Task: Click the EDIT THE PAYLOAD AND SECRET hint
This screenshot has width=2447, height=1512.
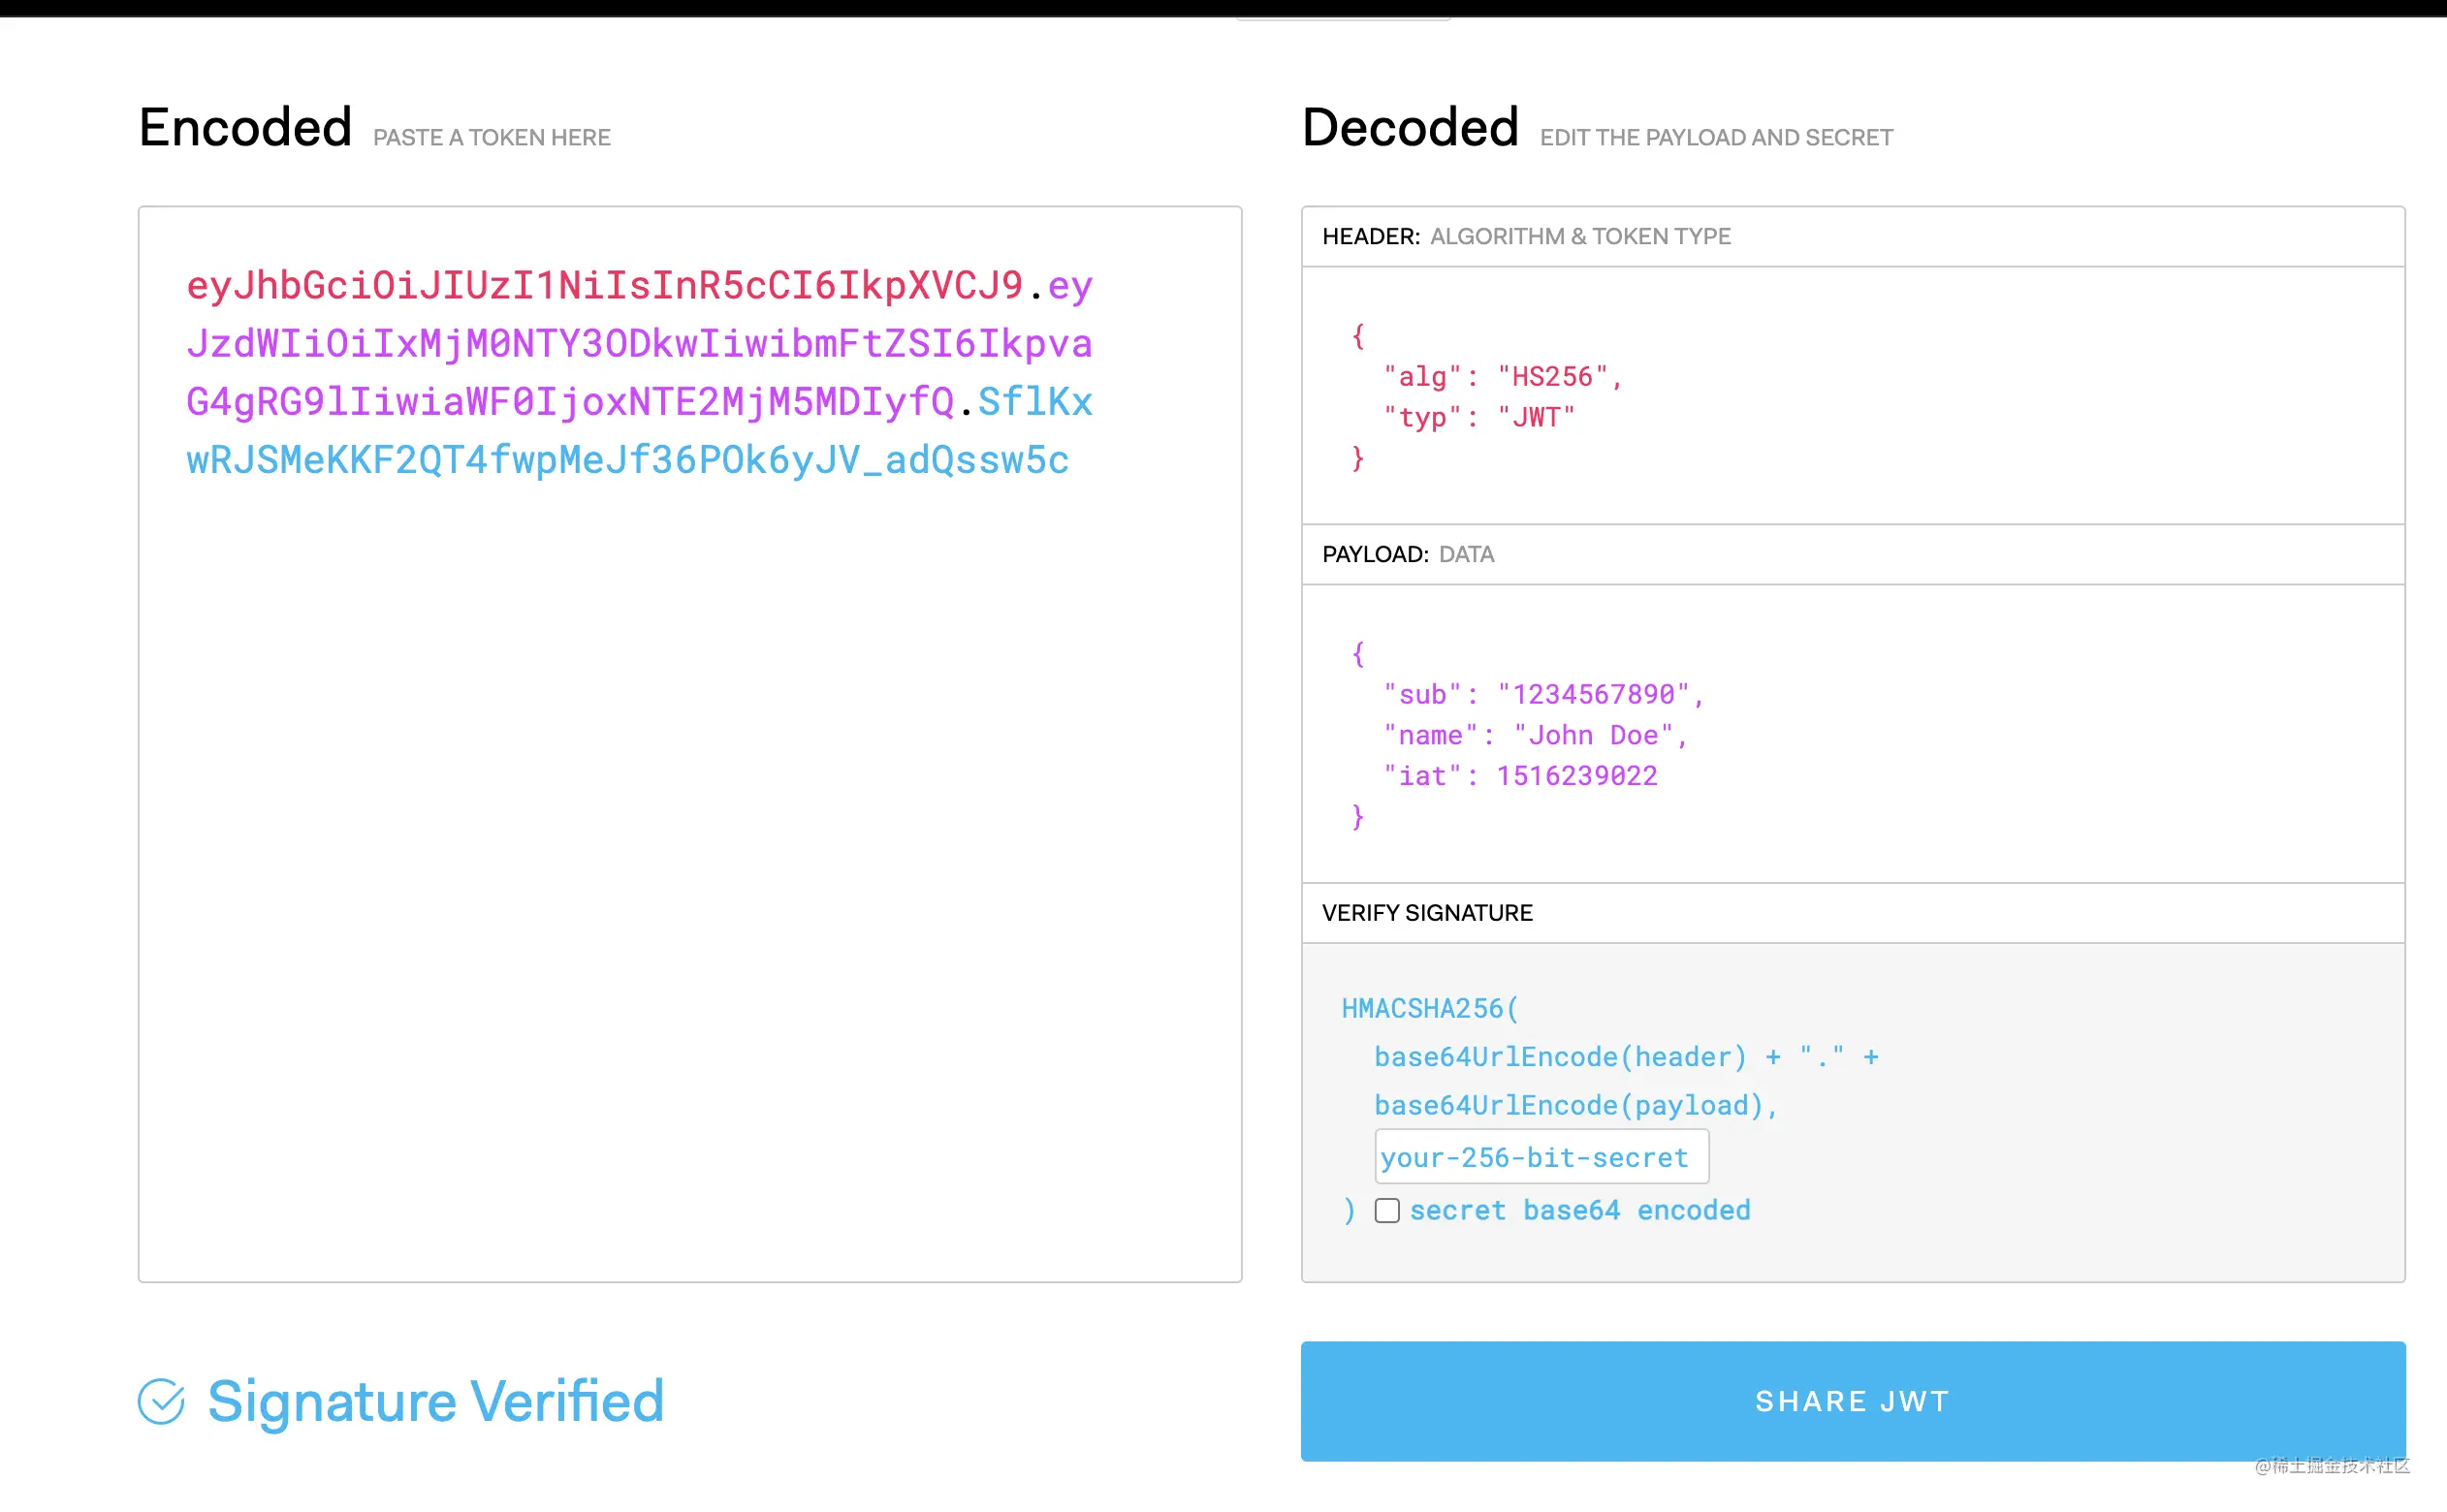Action: (1716, 137)
